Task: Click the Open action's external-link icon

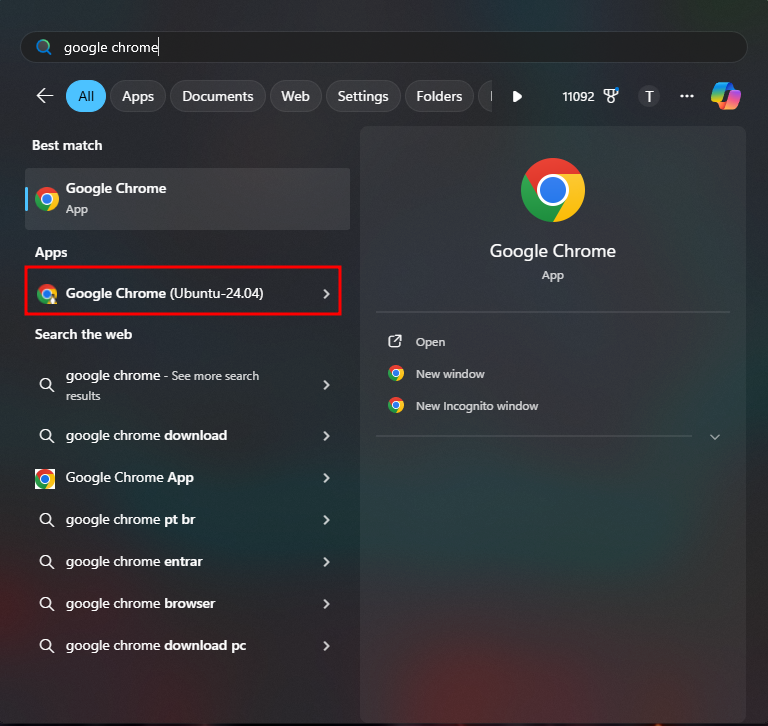Action: pos(395,341)
